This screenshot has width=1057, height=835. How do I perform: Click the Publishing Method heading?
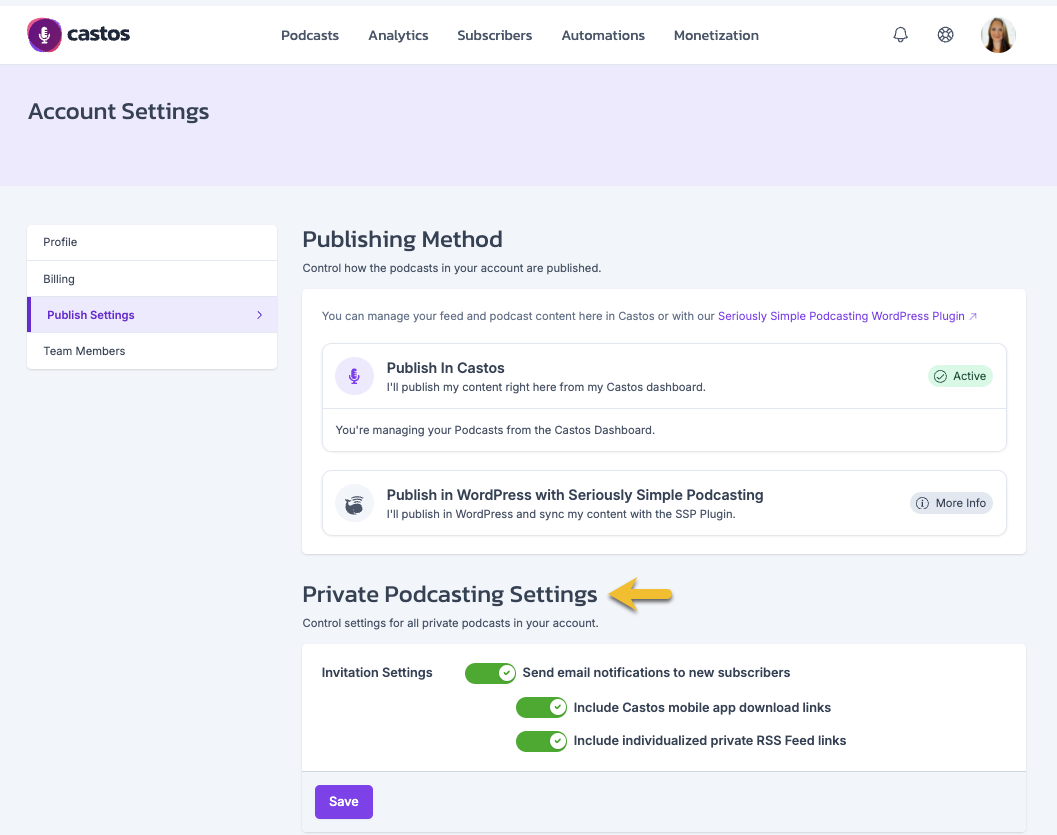402,239
